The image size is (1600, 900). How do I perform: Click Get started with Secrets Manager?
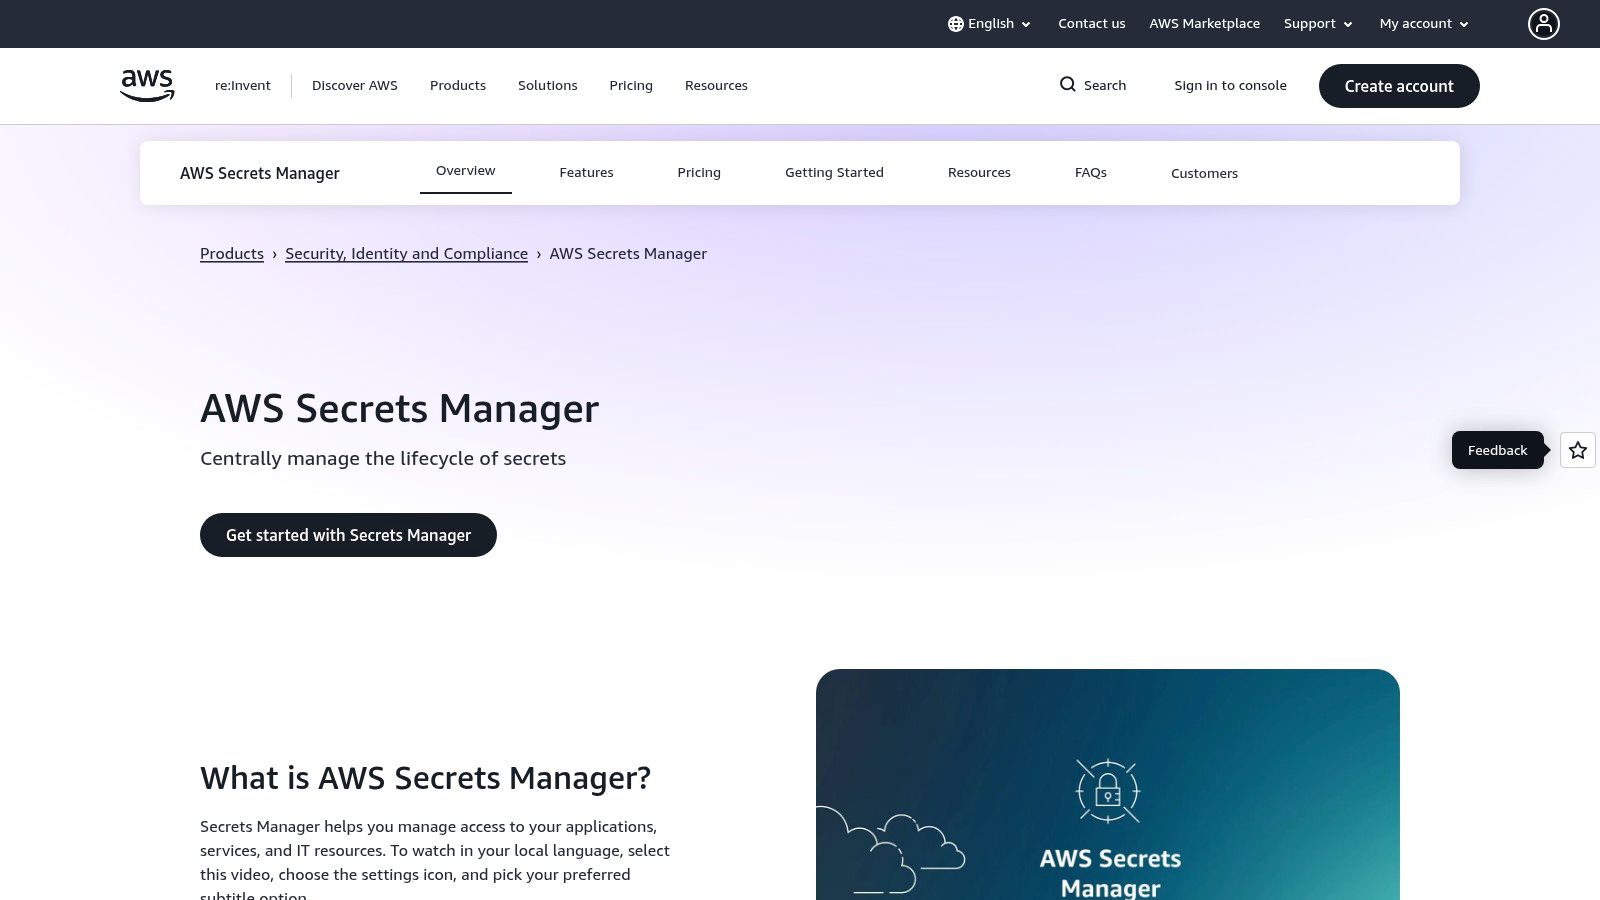[x=348, y=534]
